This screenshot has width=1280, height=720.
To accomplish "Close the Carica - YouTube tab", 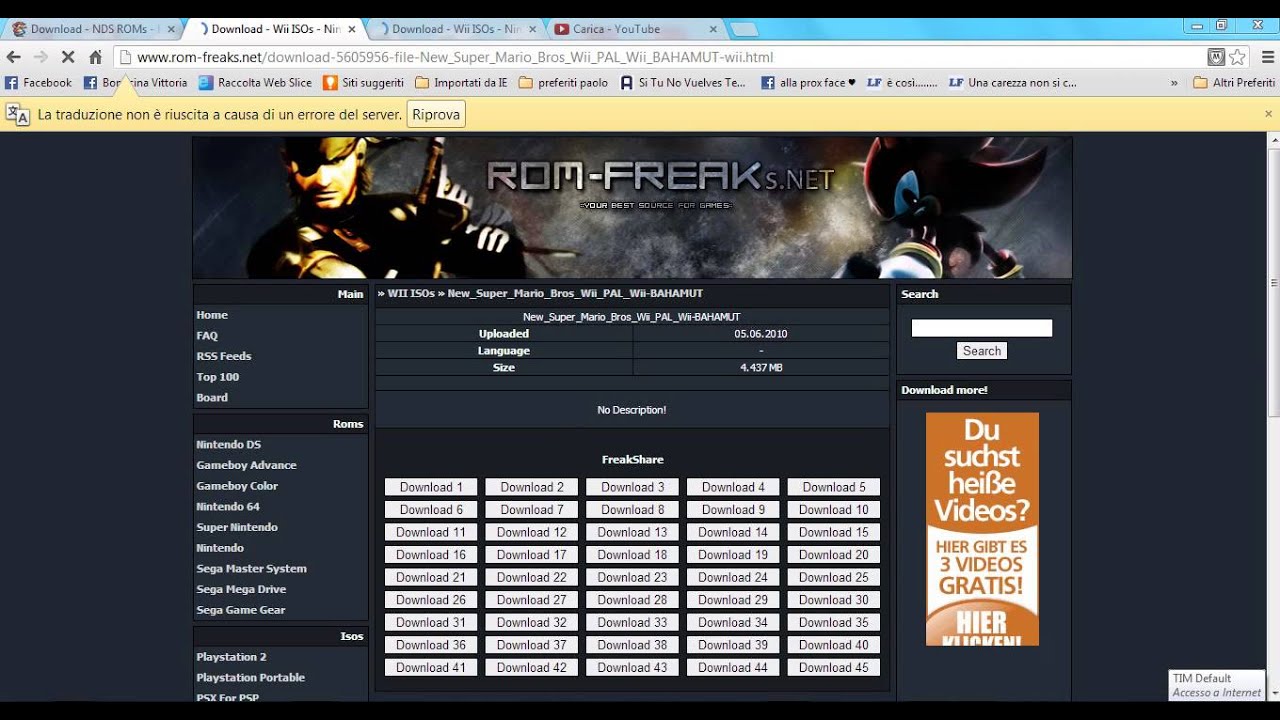I will point(713,29).
